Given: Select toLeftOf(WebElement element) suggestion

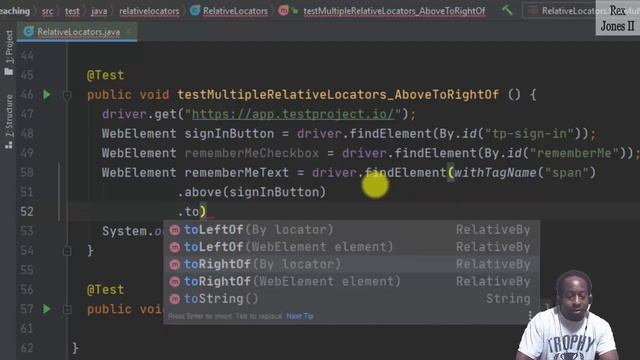Looking at the screenshot, I should 351,247.
